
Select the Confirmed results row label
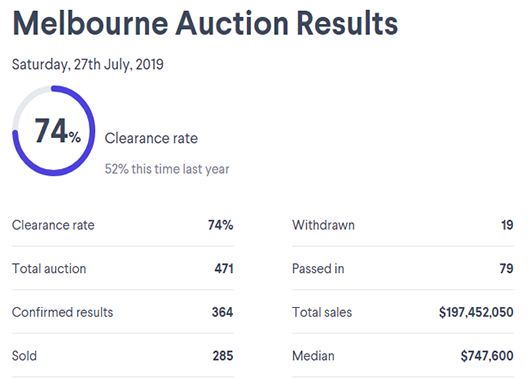tap(63, 312)
